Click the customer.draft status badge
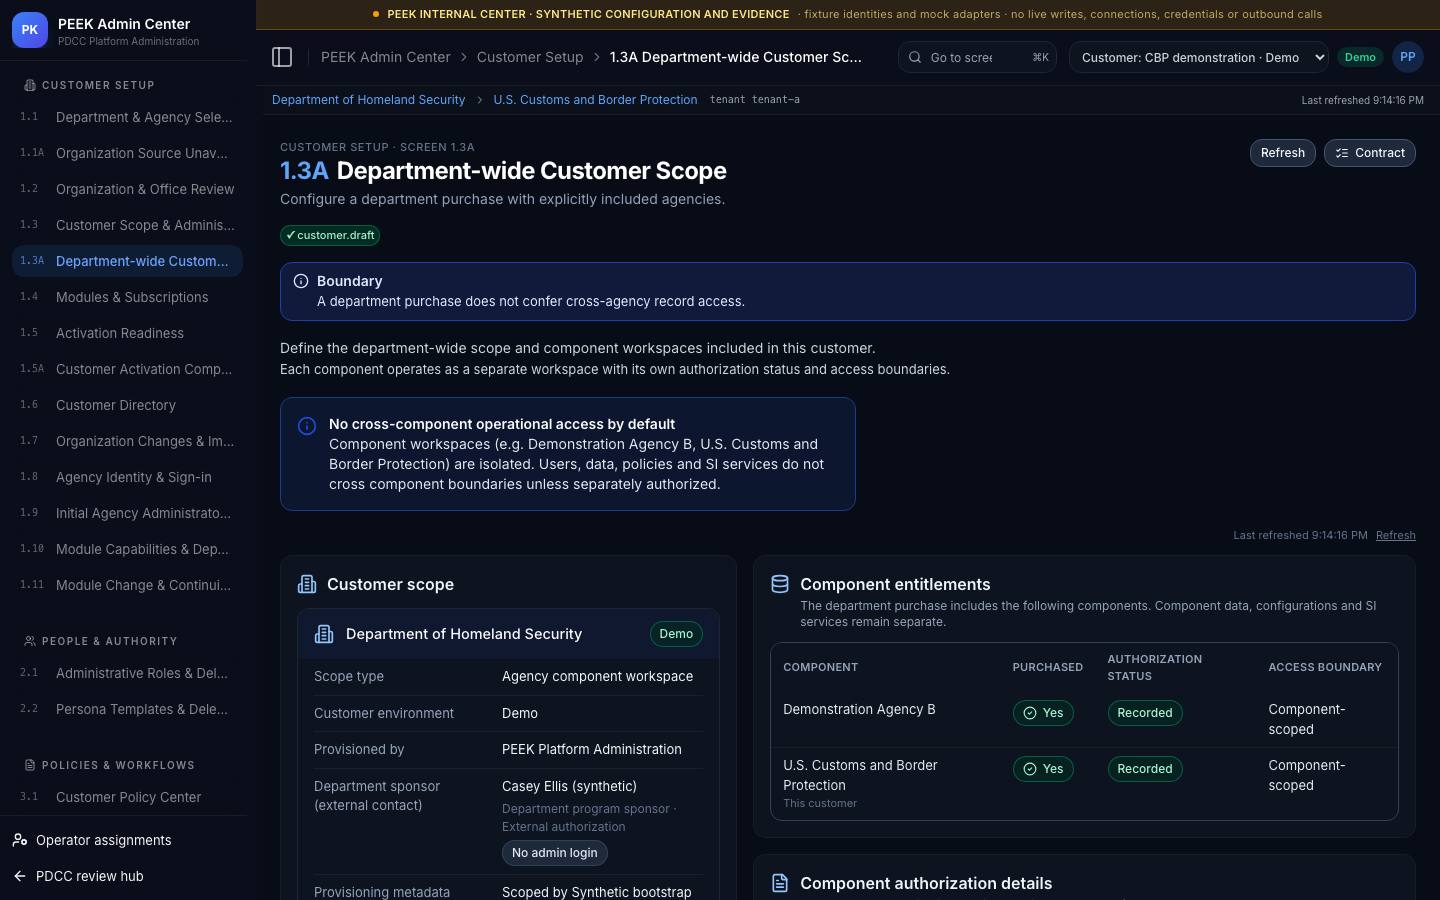Image resolution: width=1440 pixels, height=900 pixels. click(x=330, y=235)
